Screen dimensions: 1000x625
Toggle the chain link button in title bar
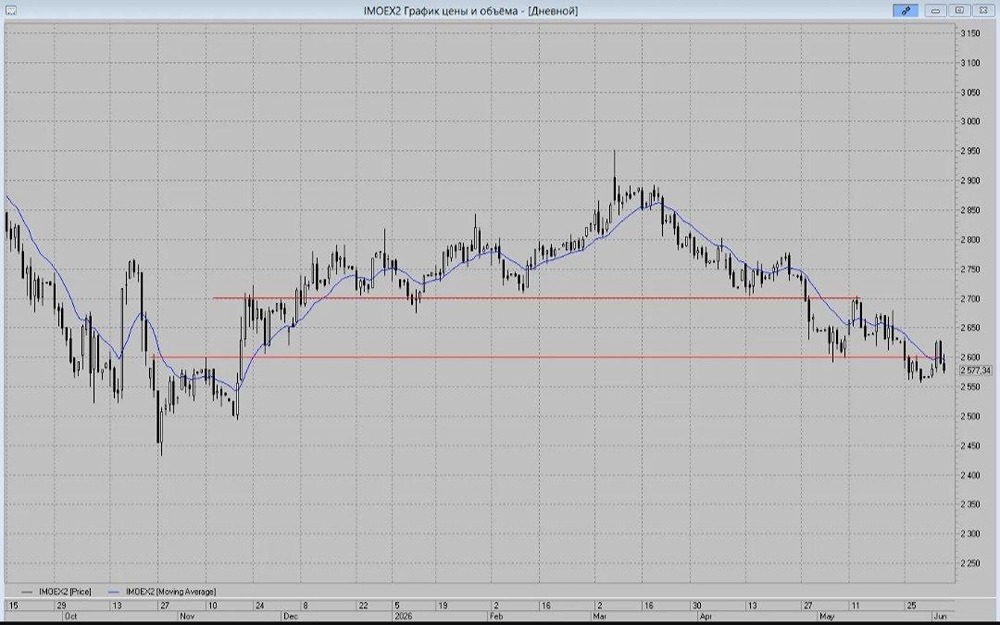[x=906, y=10]
